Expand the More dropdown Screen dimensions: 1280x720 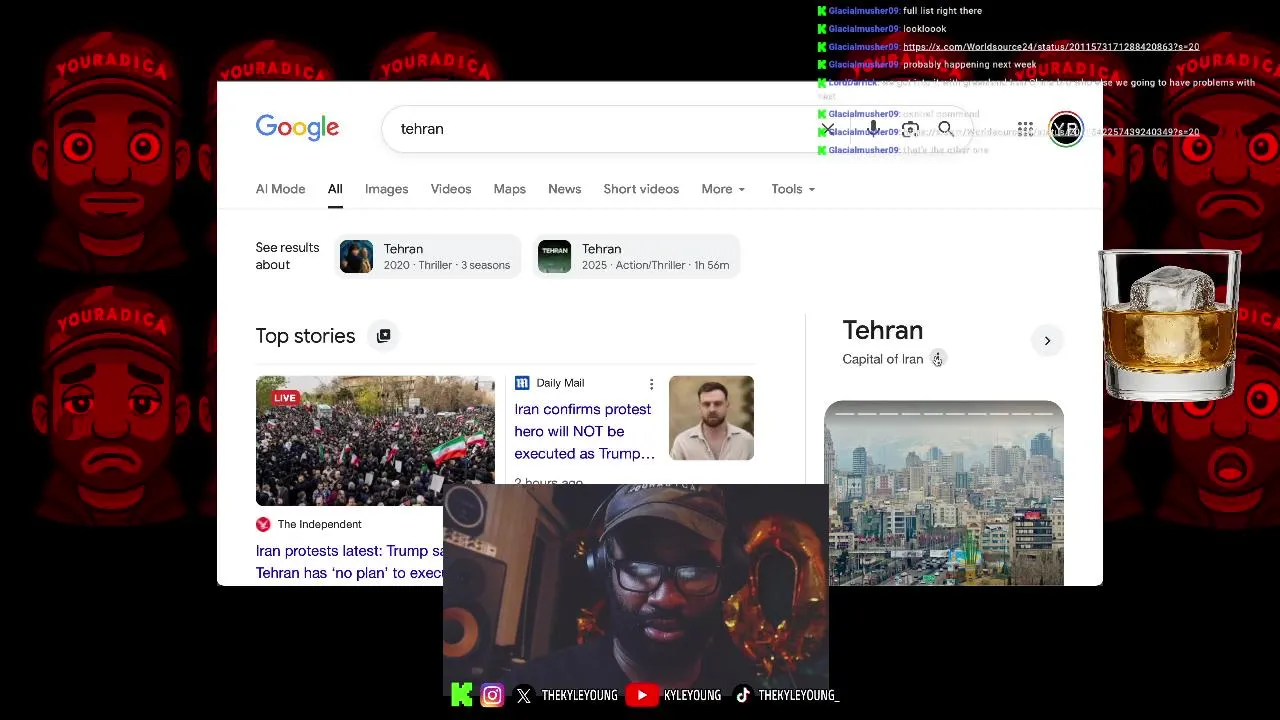723,189
